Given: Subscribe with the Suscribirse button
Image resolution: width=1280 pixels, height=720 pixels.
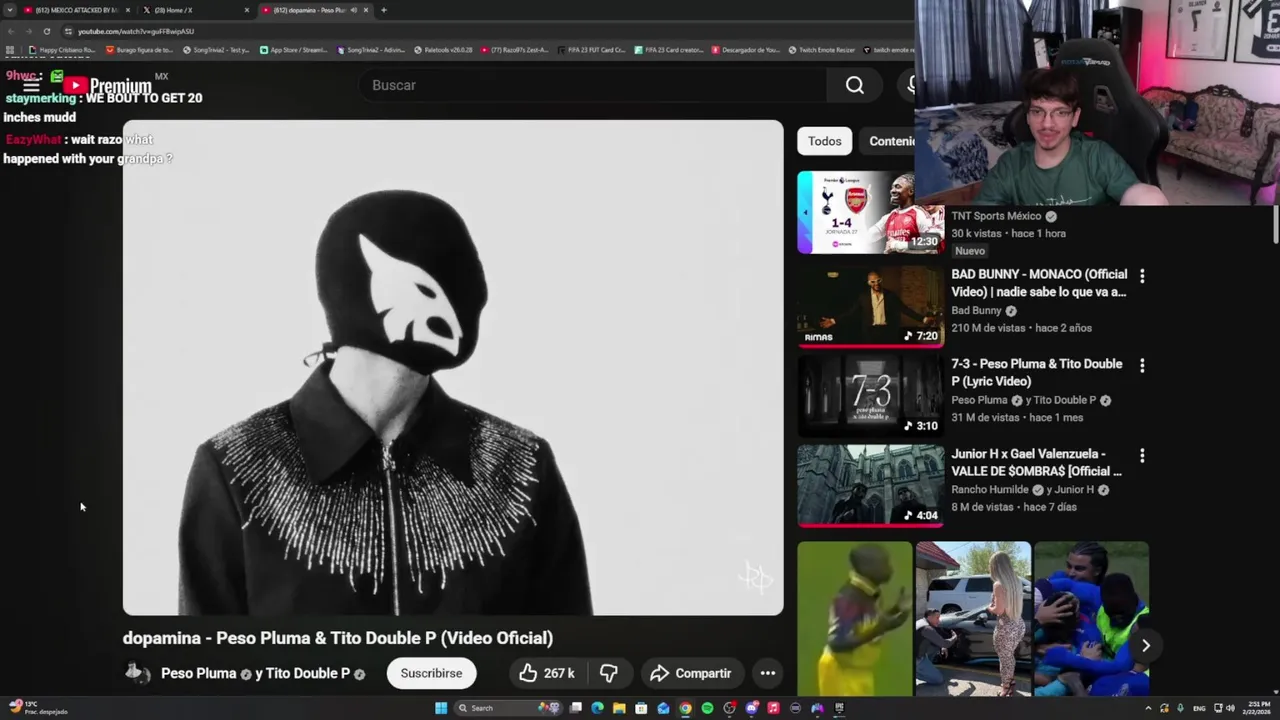Looking at the screenshot, I should [x=431, y=673].
